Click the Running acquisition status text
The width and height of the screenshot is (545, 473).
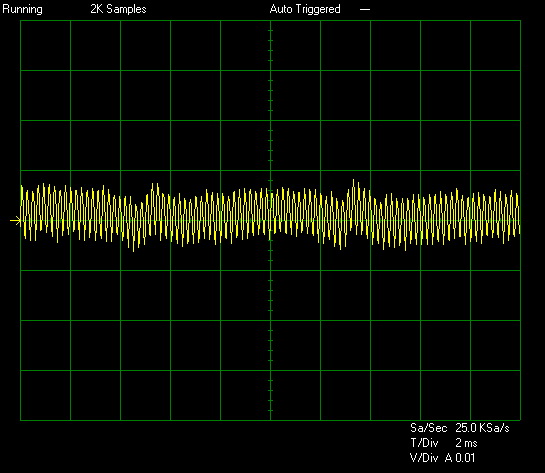pos(22,9)
